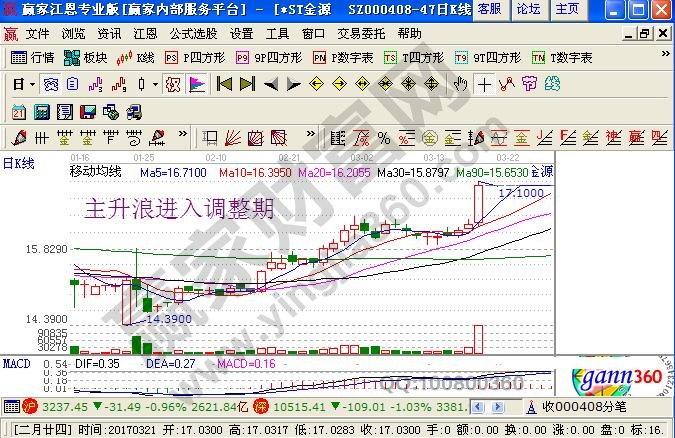The width and height of the screenshot is (675, 438).
Task: Click the F grid lines icon
Action: (111, 138)
